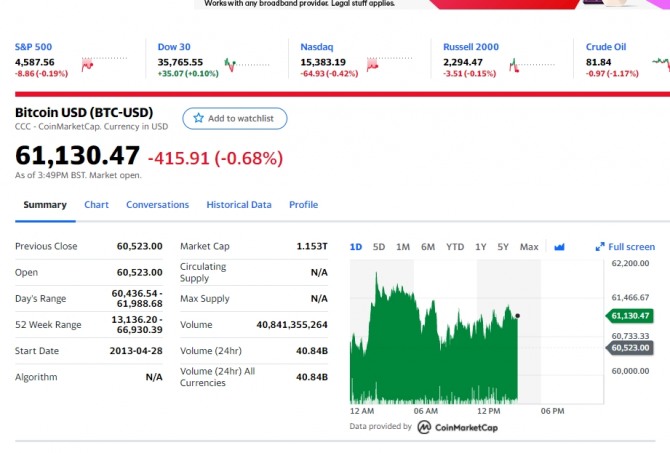Viewport: 670px width, 453px height.
Task: Click the chart type area icon
Action: click(559, 247)
